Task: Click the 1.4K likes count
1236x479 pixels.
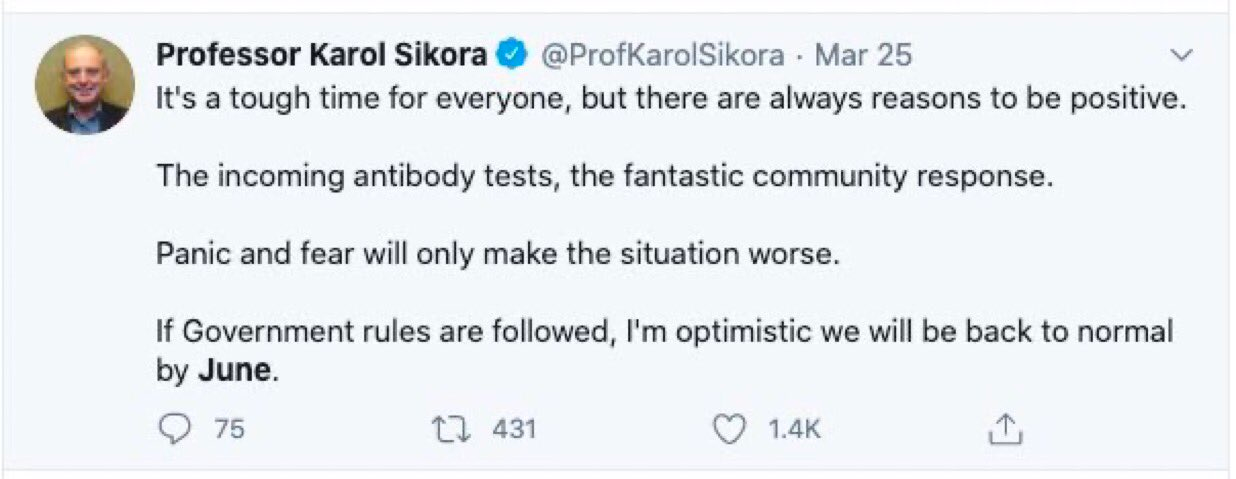Action: click(794, 430)
